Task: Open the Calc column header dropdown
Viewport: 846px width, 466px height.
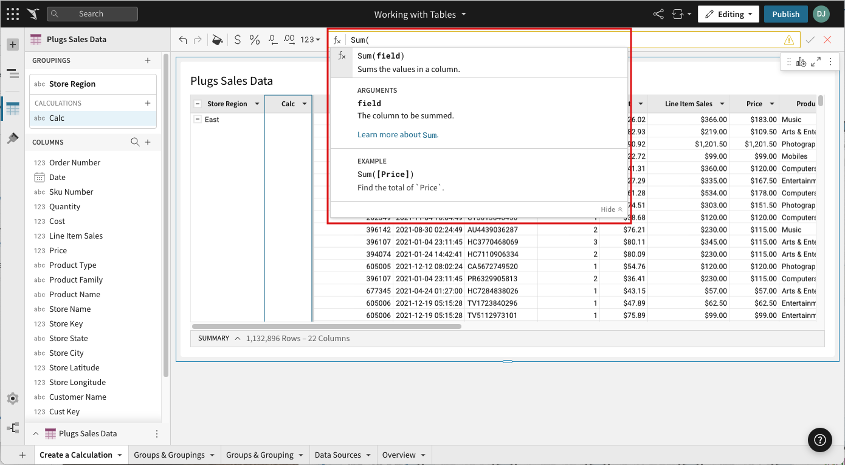Action: (304, 104)
